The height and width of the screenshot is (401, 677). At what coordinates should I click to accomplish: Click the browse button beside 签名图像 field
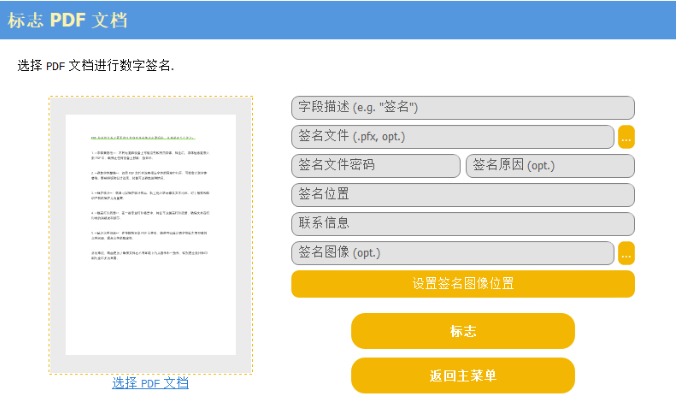pos(626,254)
